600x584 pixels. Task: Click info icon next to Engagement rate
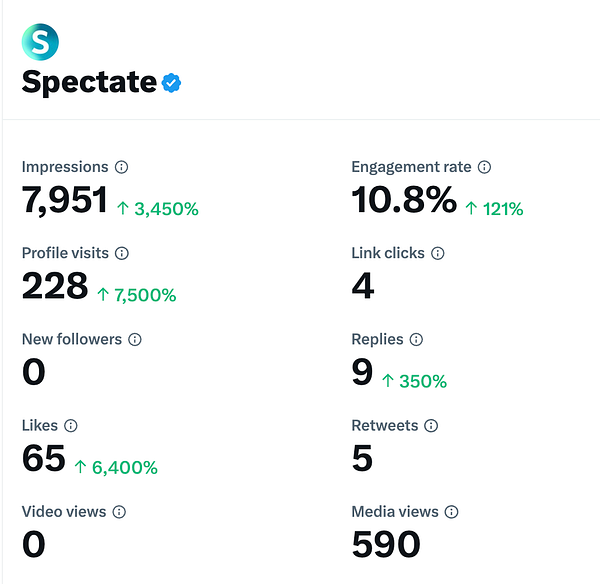tap(484, 167)
